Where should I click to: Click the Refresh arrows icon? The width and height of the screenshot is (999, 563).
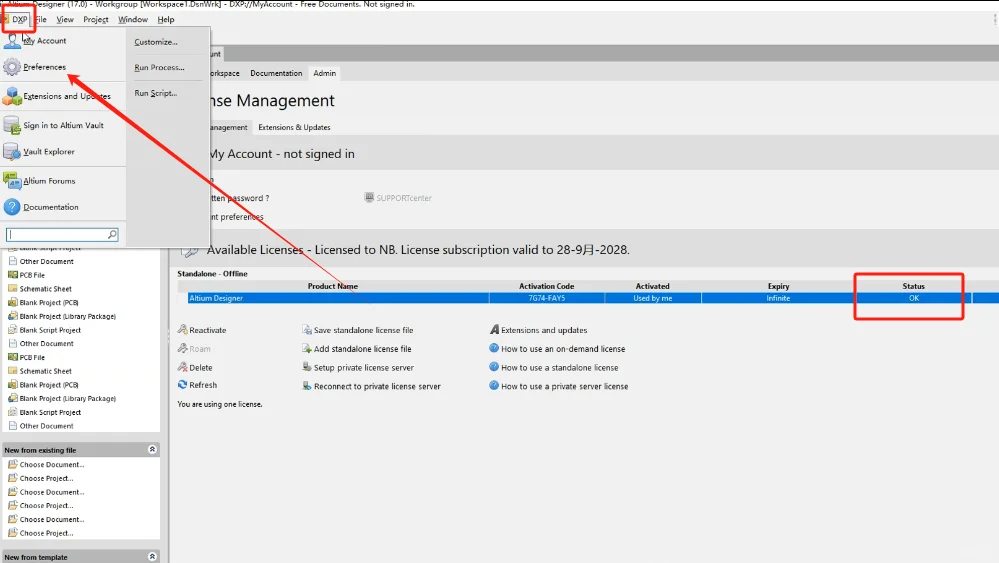pyautogui.click(x=182, y=385)
